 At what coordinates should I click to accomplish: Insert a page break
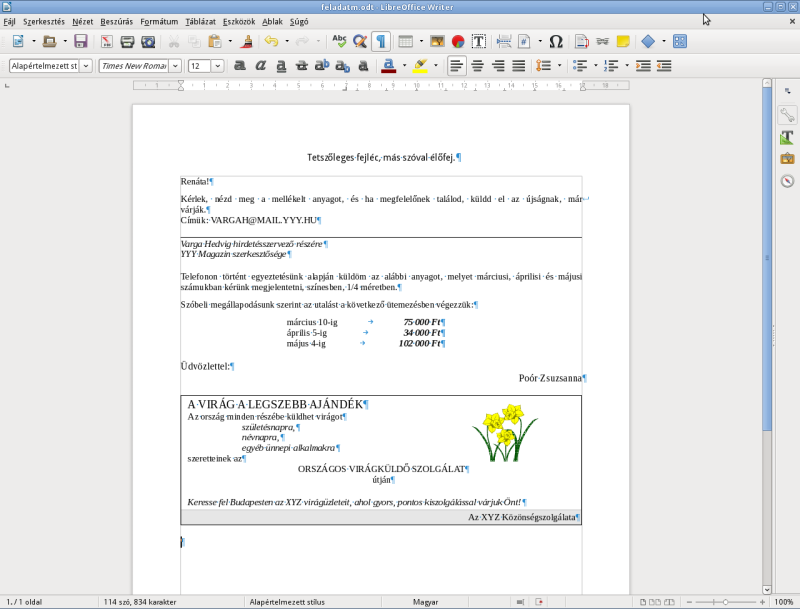point(504,41)
